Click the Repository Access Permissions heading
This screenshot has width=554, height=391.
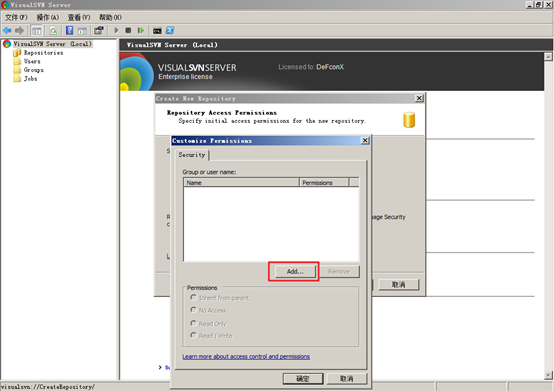222,113
